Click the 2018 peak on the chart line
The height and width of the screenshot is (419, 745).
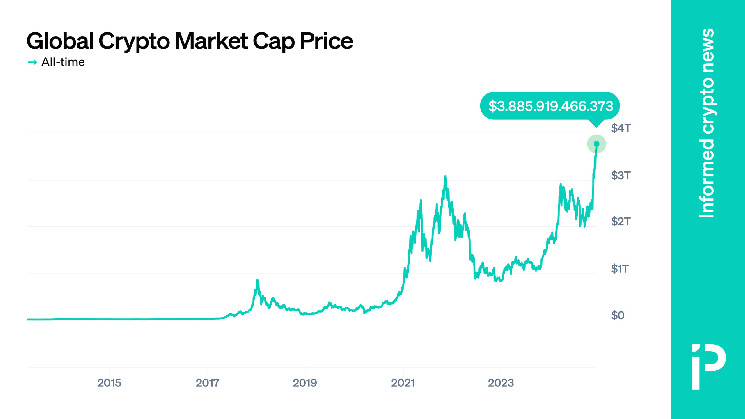coord(258,280)
